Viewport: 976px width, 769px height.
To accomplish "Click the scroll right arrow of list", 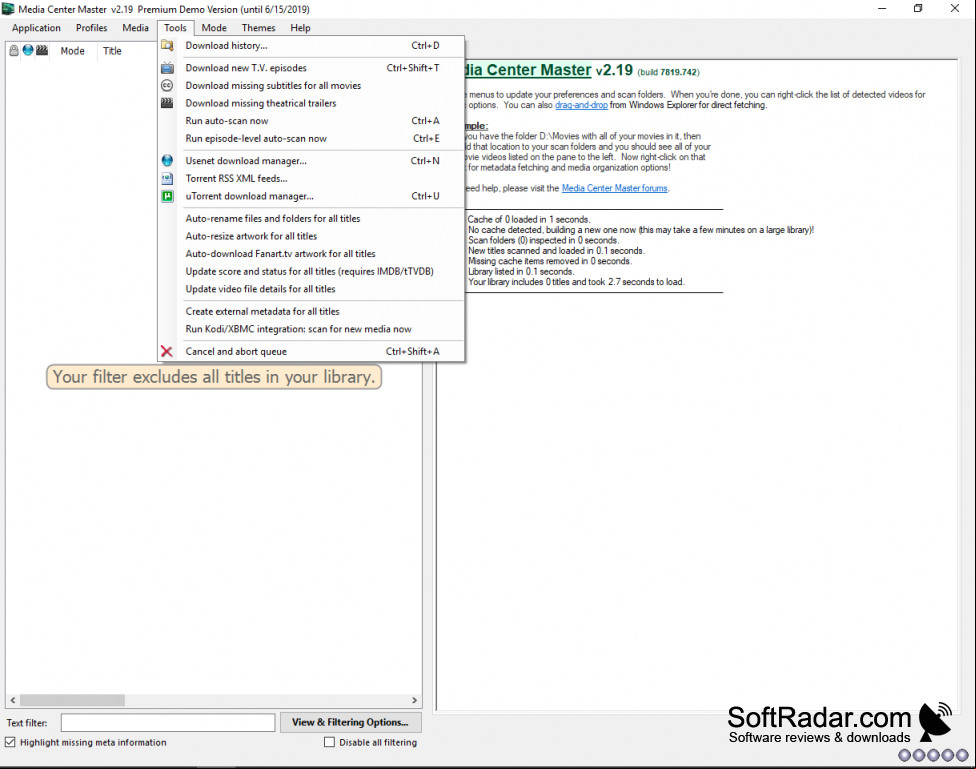I will click(x=415, y=700).
